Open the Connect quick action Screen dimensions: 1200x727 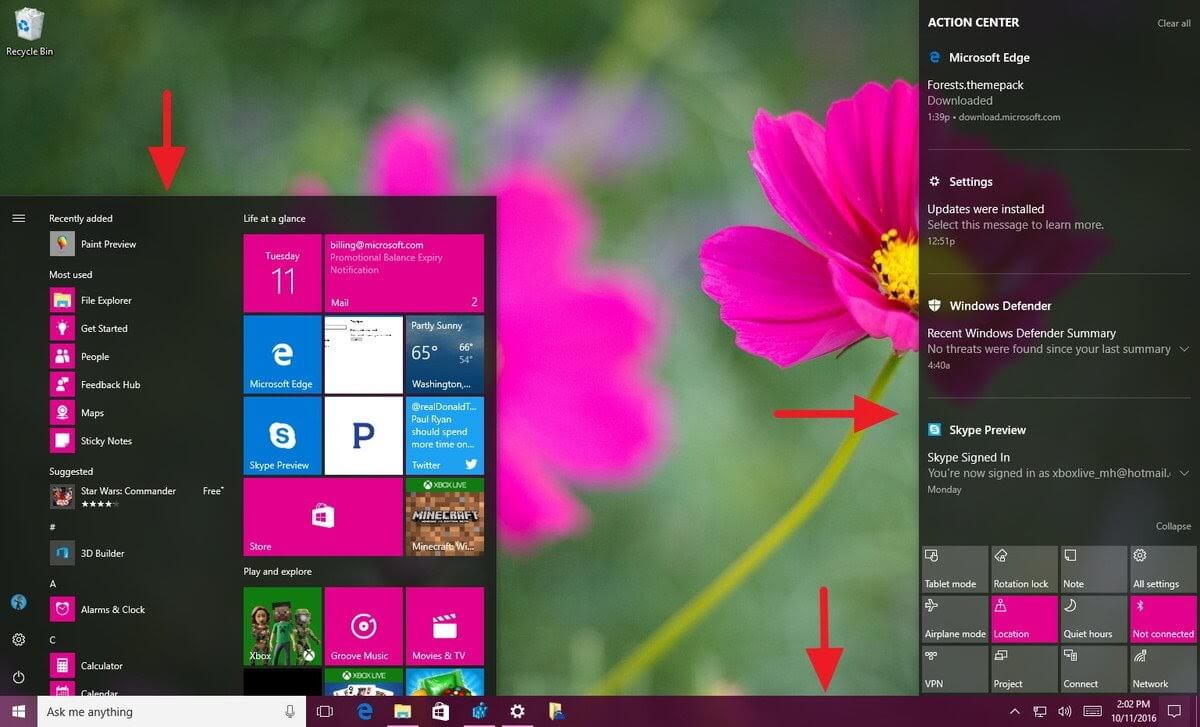click(x=1092, y=668)
